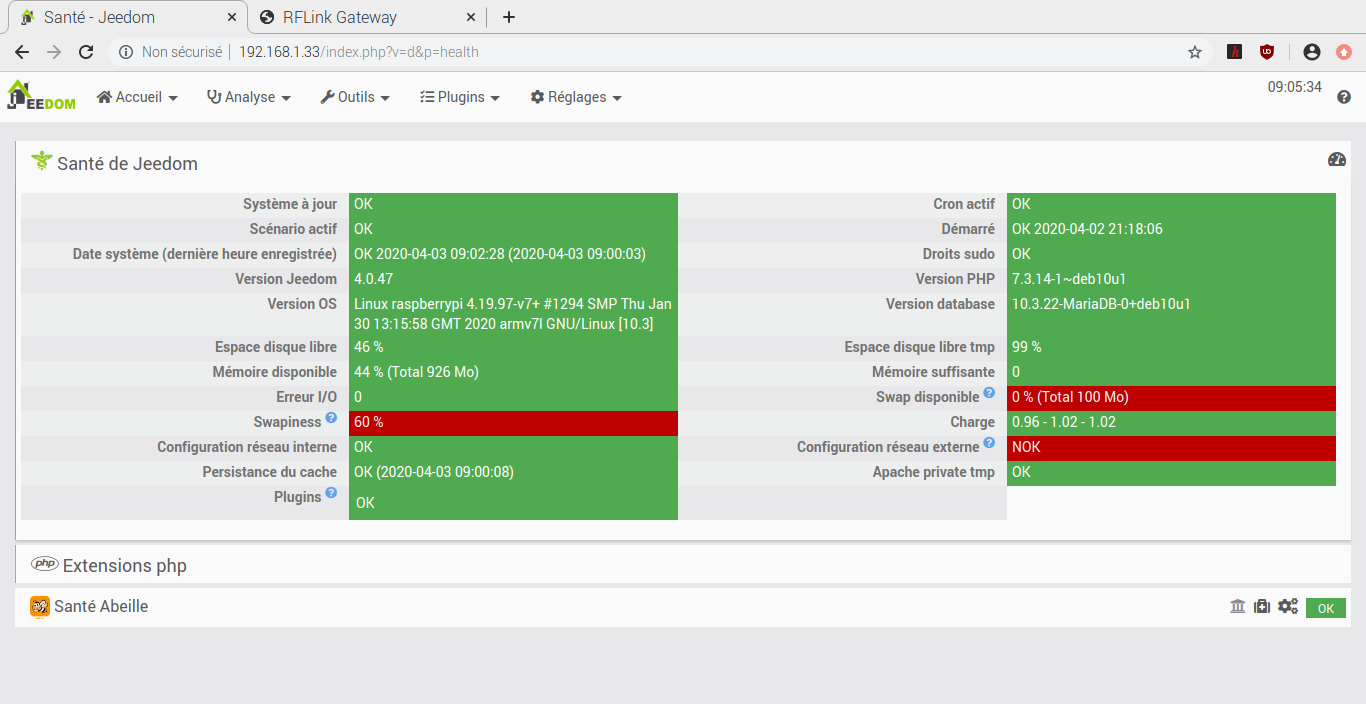Click the Mémoire suffisante label
This screenshot has width=1366, height=704.
click(934, 372)
